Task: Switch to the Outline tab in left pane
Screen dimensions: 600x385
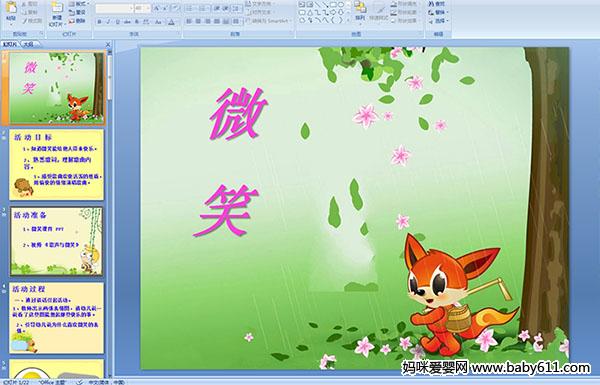Action: tap(28, 44)
